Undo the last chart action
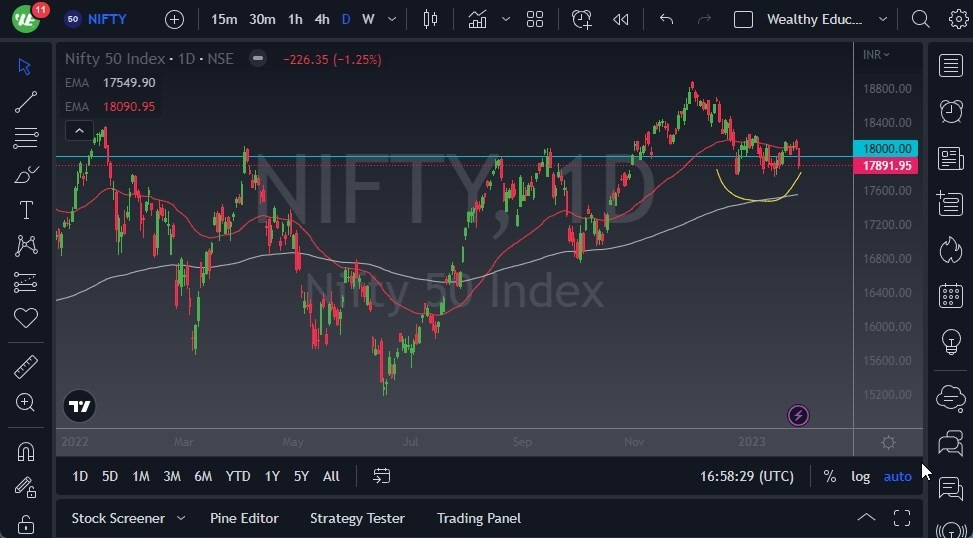Screen dimensions: 973x538 666,20
